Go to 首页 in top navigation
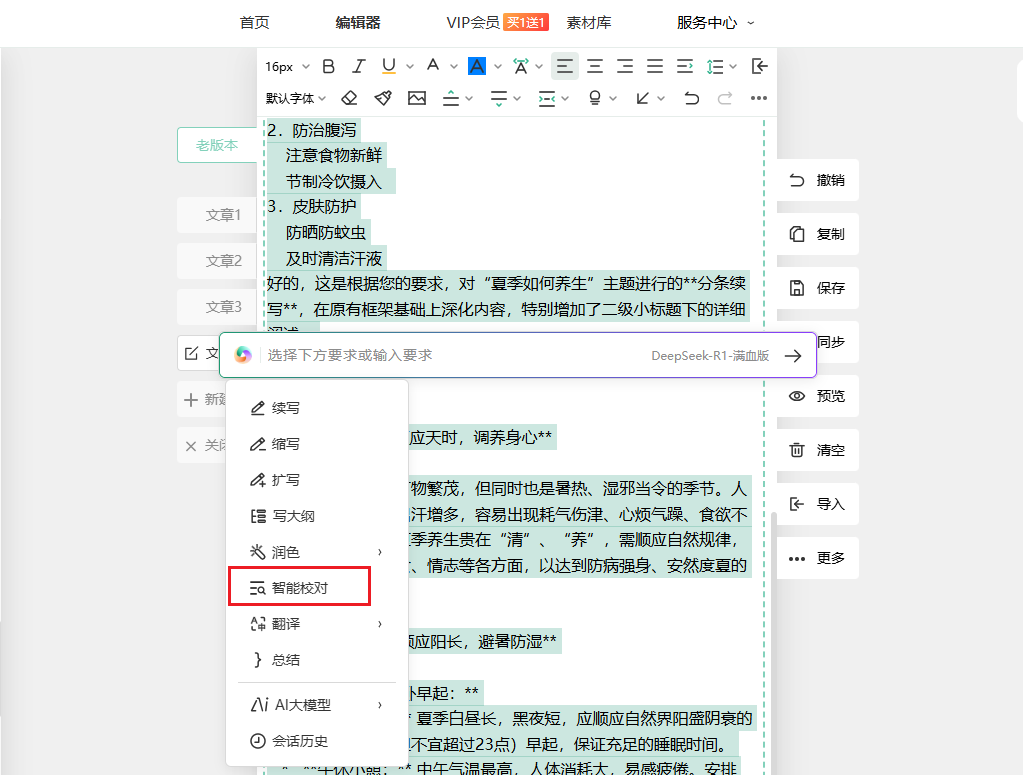 click(254, 23)
